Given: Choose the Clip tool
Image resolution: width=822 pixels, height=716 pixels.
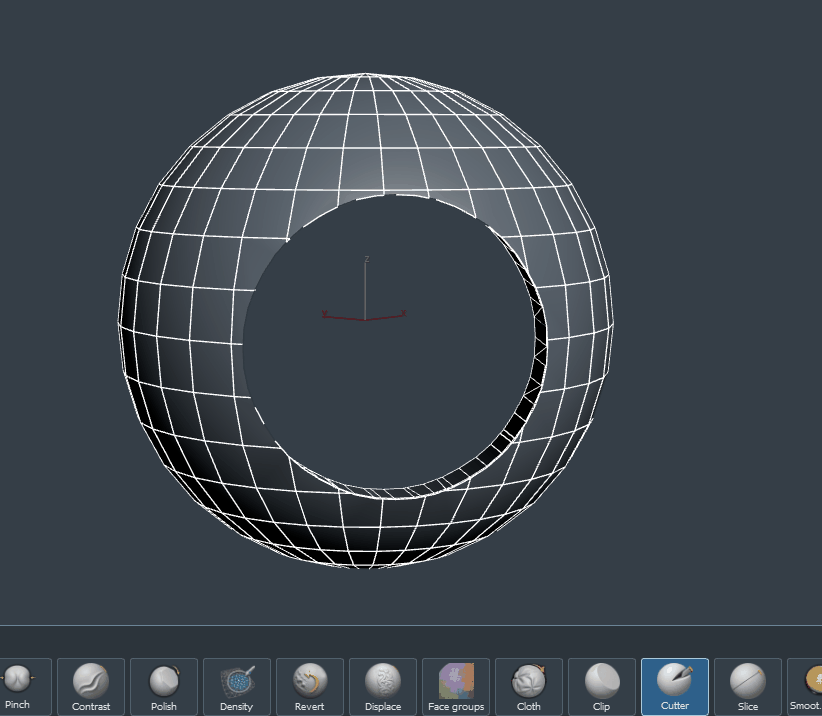Looking at the screenshot, I should (x=602, y=687).
